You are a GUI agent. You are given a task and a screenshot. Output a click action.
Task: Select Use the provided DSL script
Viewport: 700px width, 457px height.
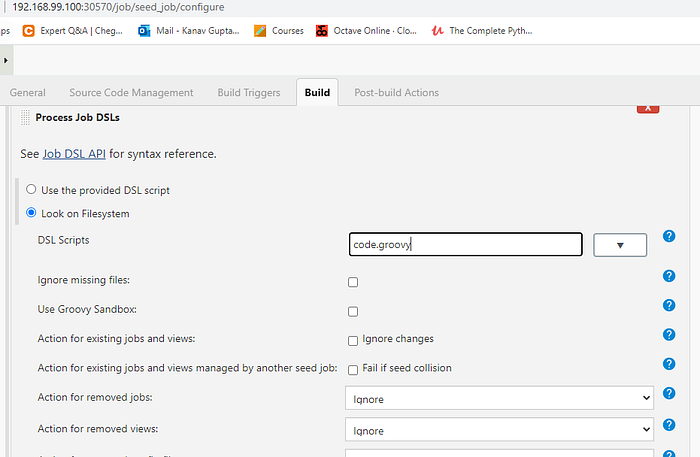31,189
